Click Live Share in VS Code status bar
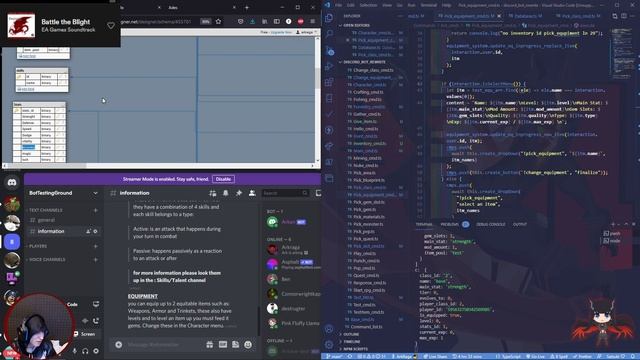Viewport: 640px width, 360px height. tap(435, 357)
